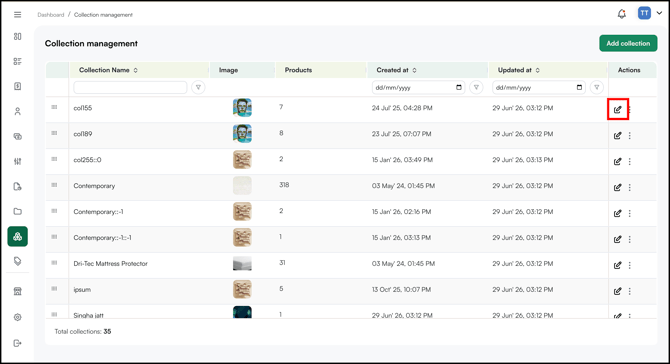The height and width of the screenshot is (364, 670).
Task: Open the notifications bell
Action: click(622, 14)
